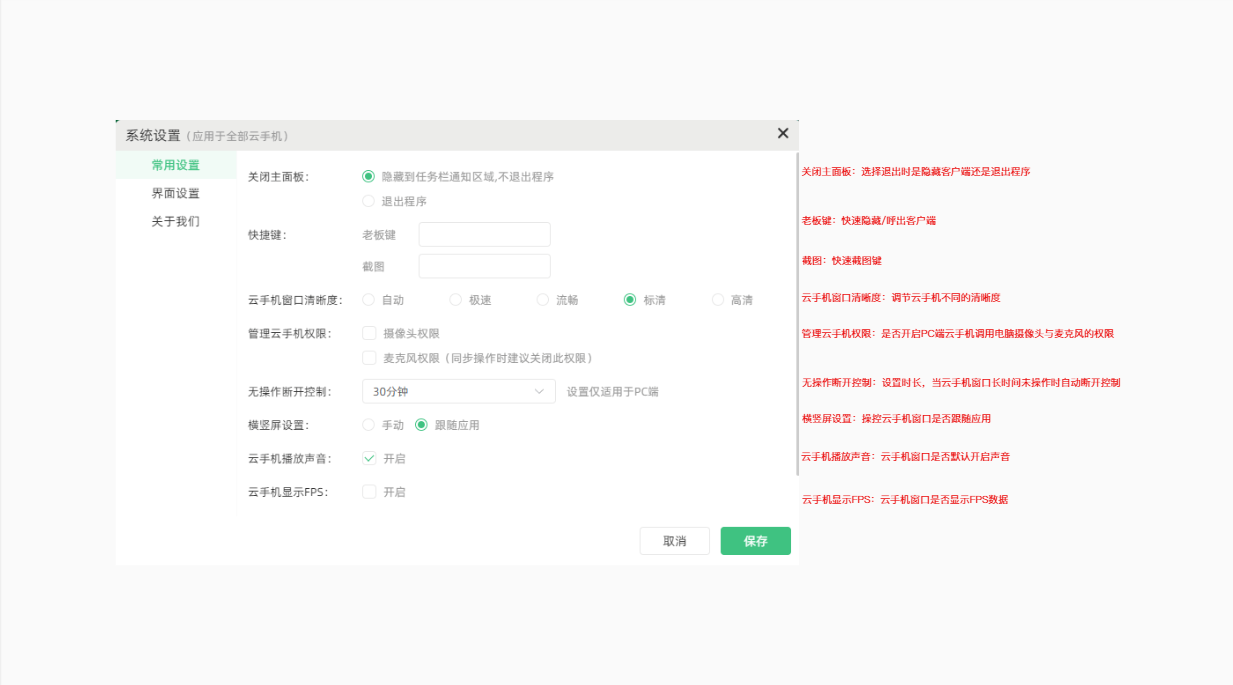Click the 云手机窗口清晰度 label
Screen dimensions: 1233x685
click(295, 300)
